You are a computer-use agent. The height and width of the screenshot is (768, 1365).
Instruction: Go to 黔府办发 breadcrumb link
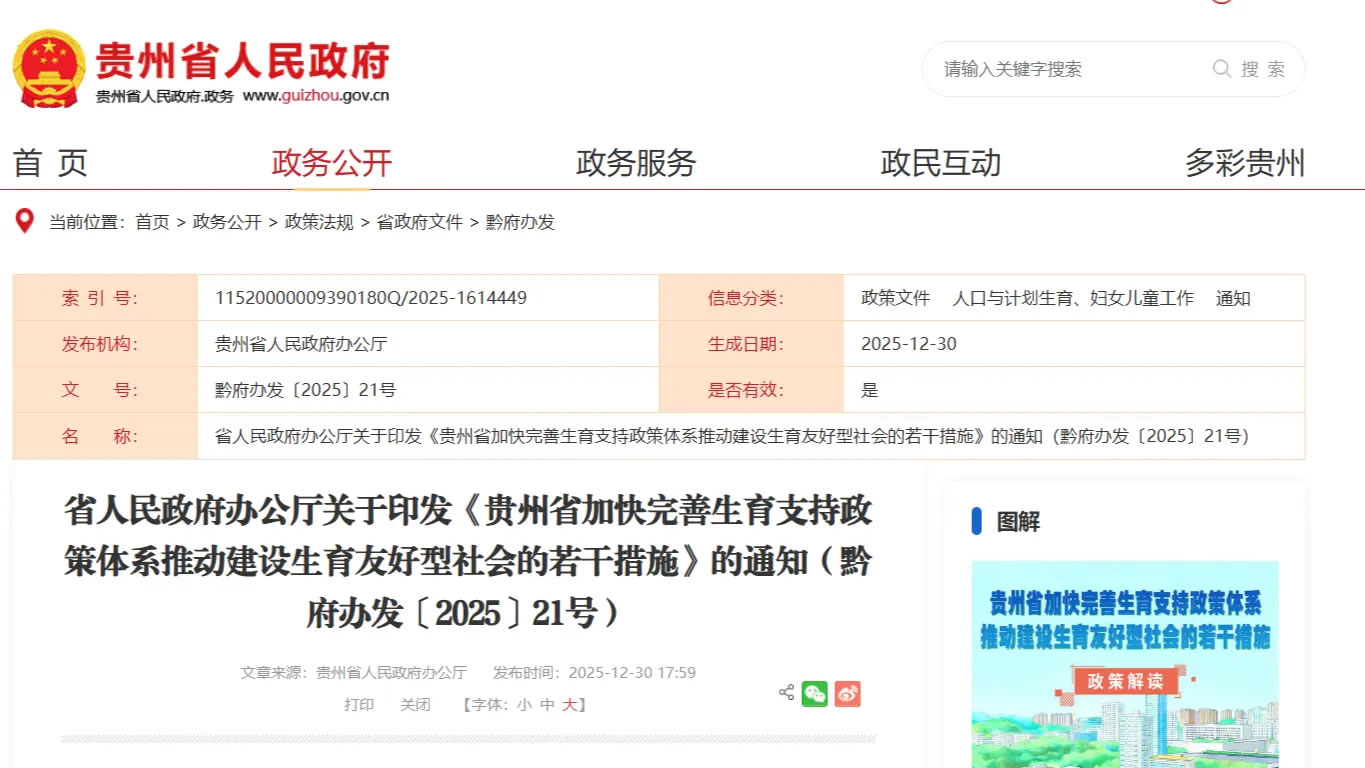520,222
